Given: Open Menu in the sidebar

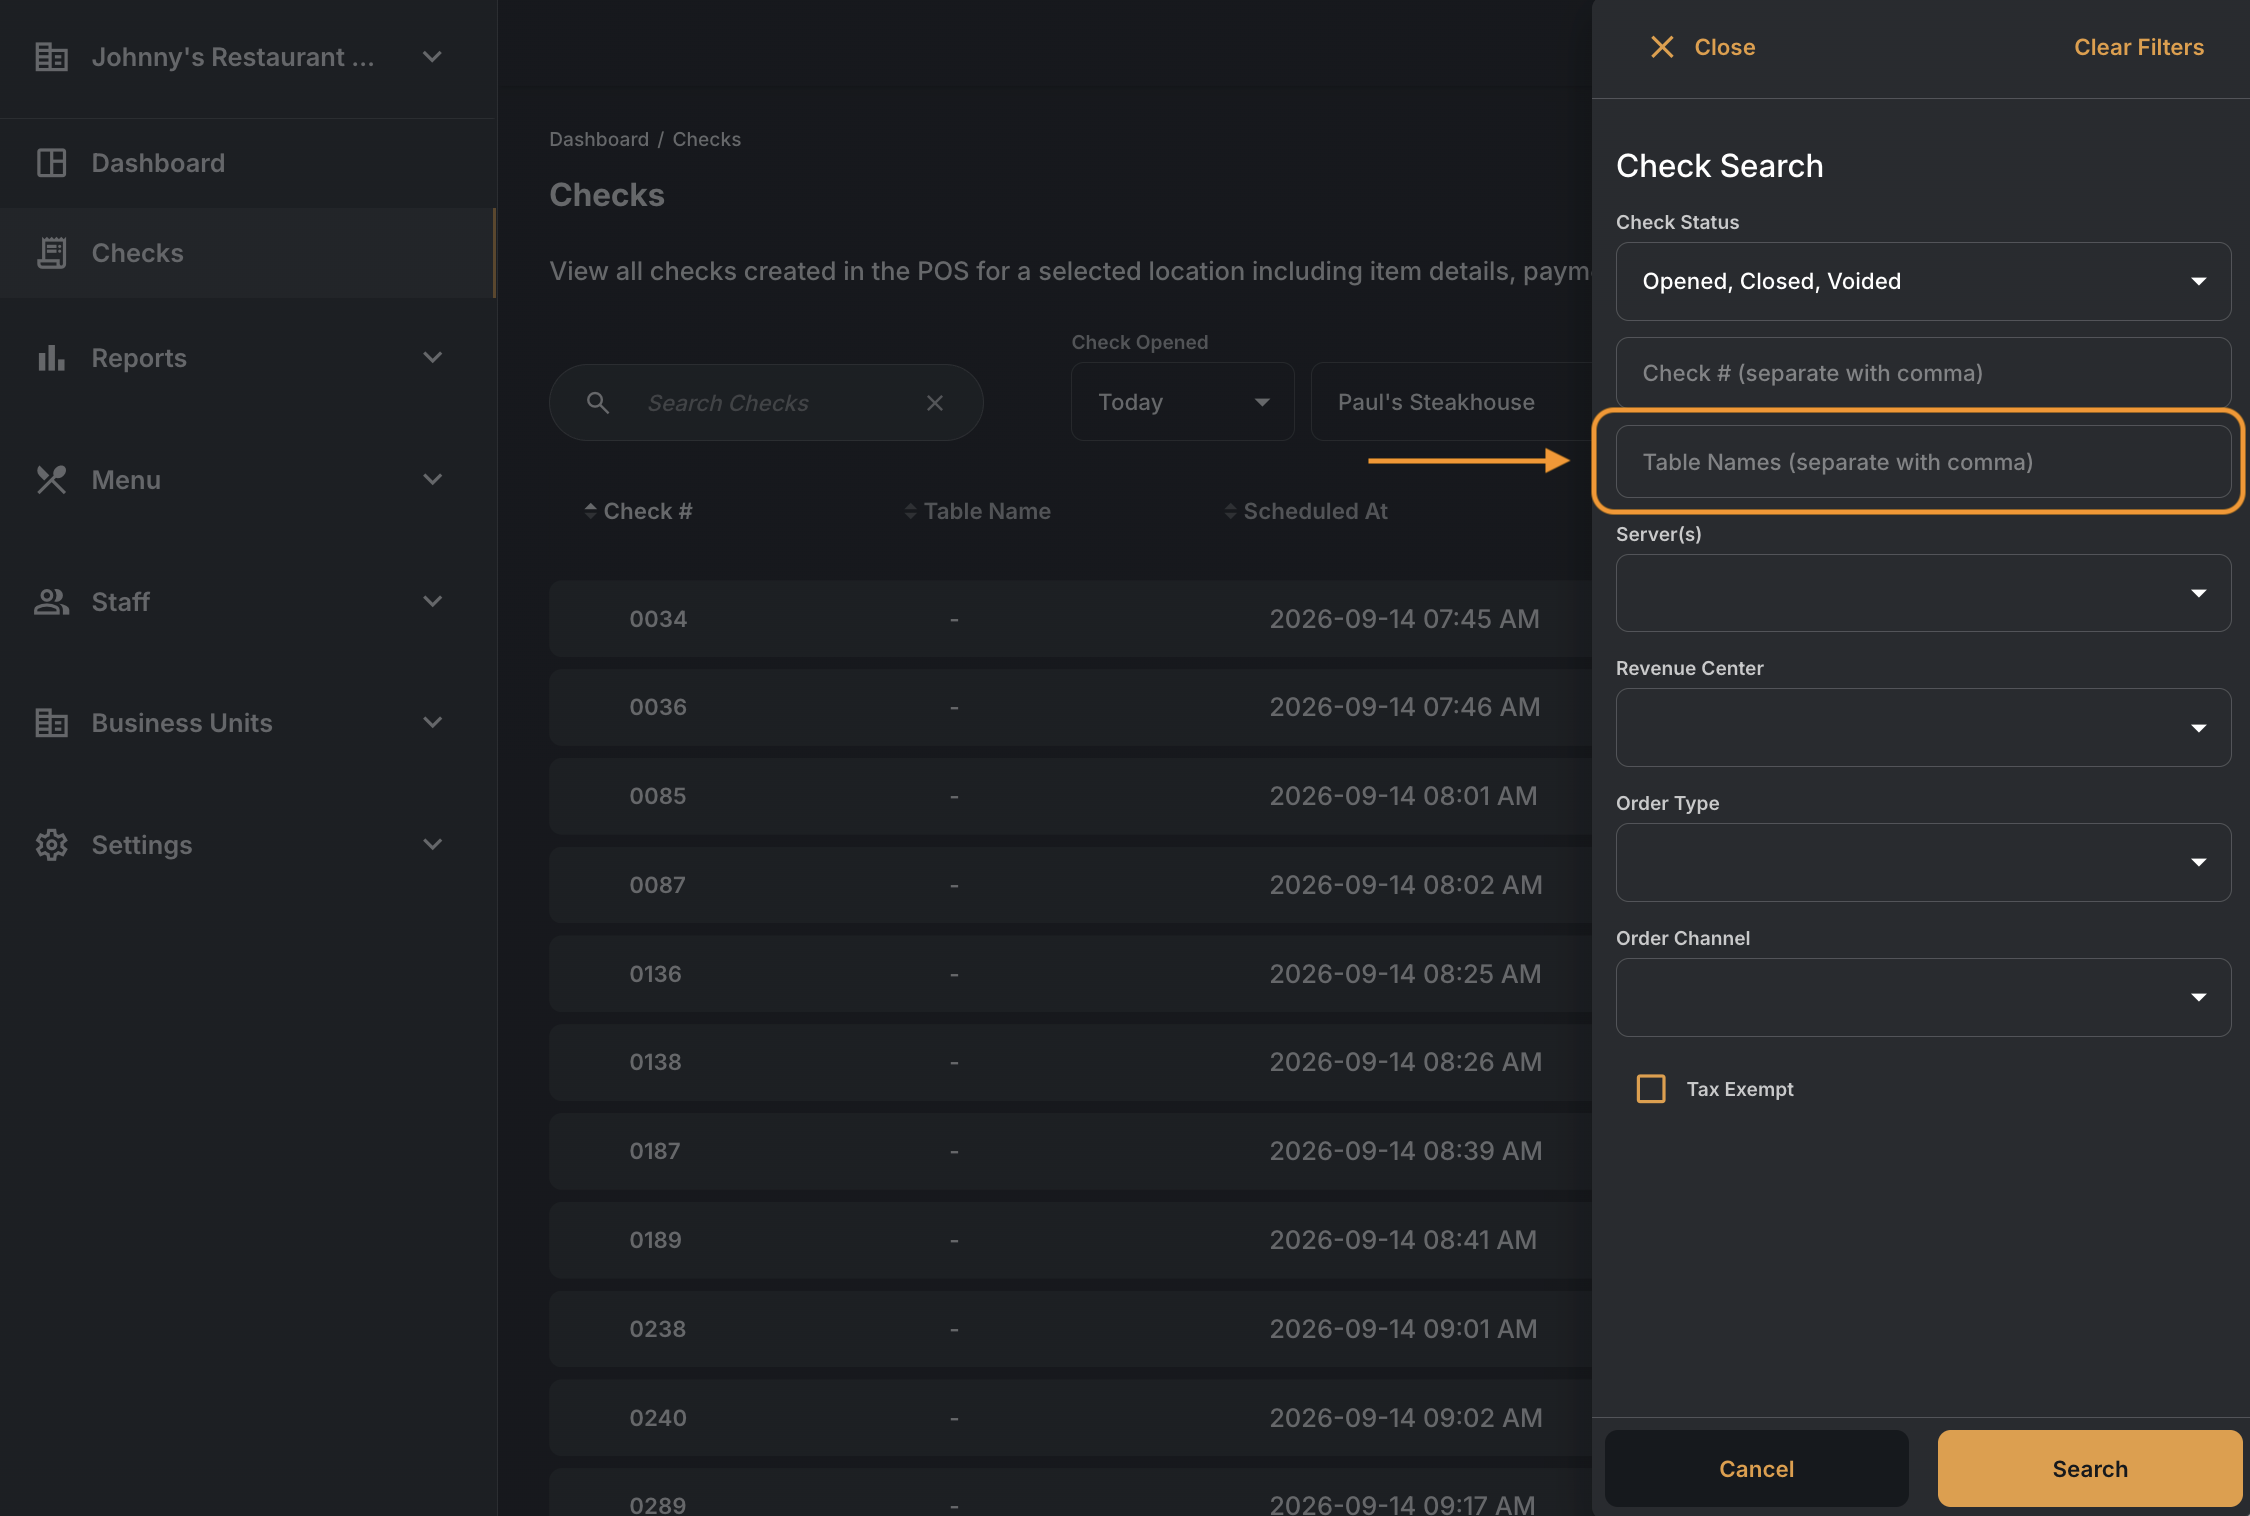Looking at the screenshot, I should point(248,480).
